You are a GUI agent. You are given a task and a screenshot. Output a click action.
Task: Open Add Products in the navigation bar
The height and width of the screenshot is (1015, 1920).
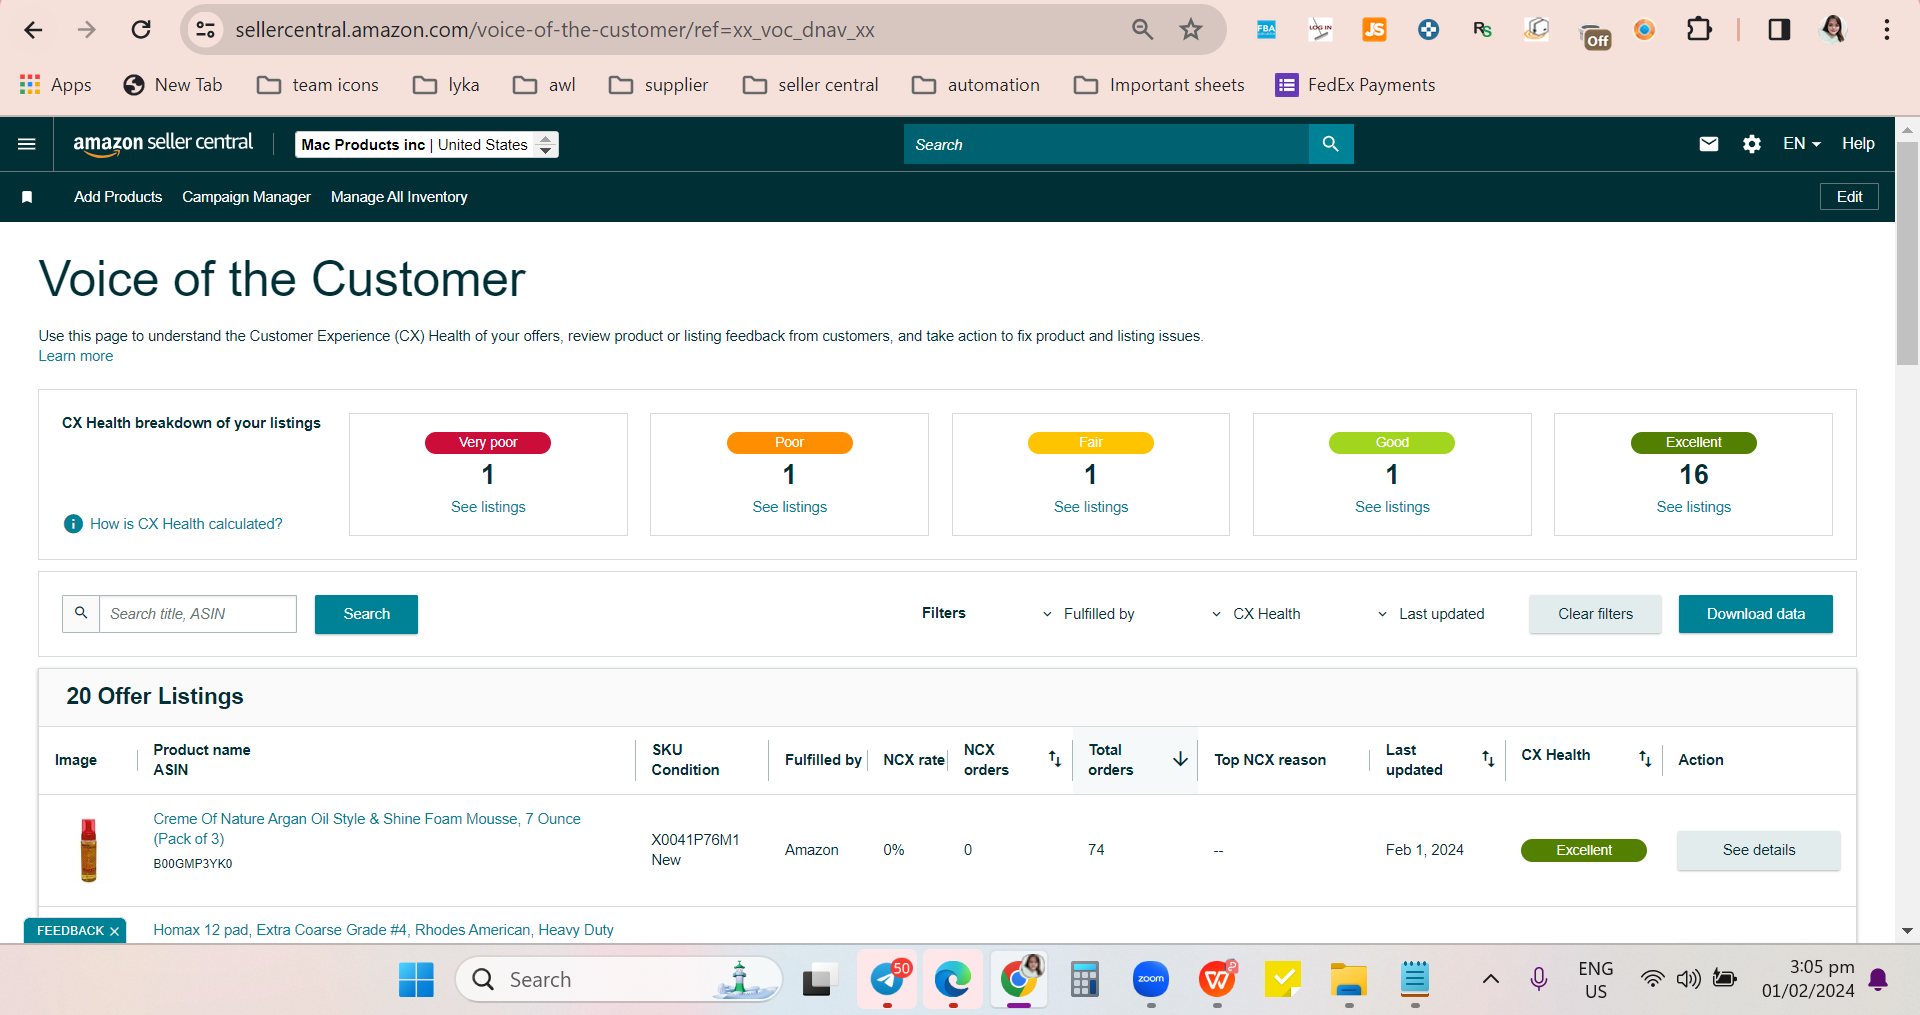(x=118, y=197)
